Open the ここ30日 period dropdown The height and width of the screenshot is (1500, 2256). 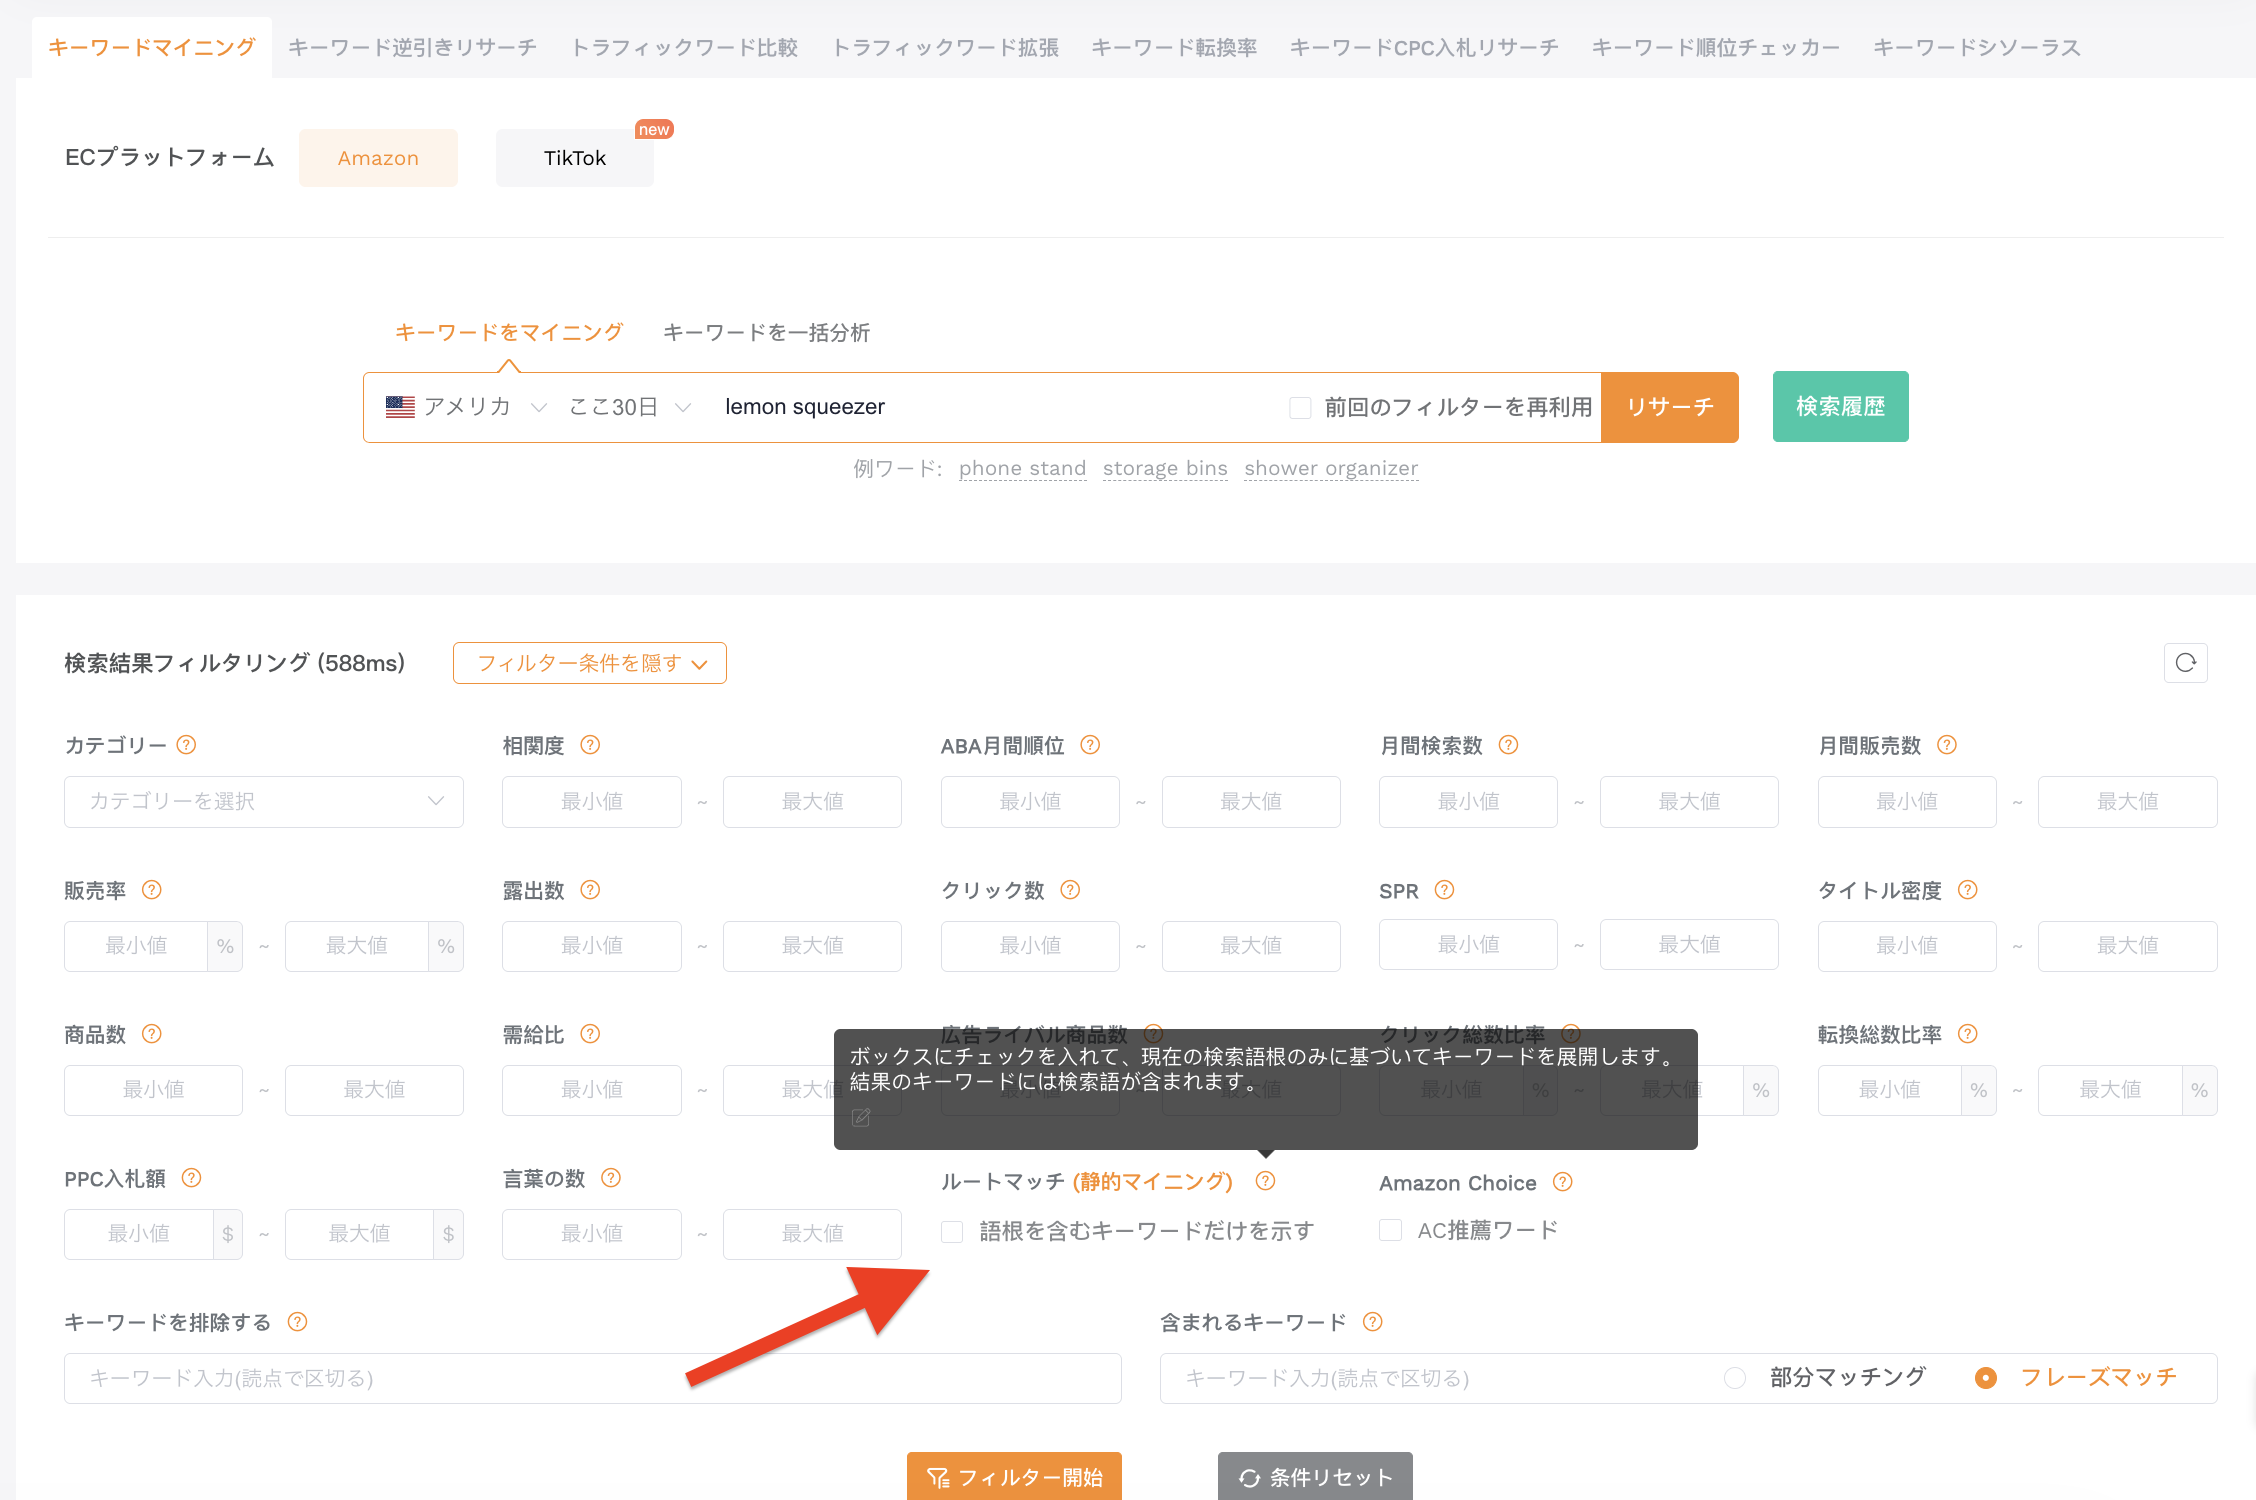tap(630, 407)
